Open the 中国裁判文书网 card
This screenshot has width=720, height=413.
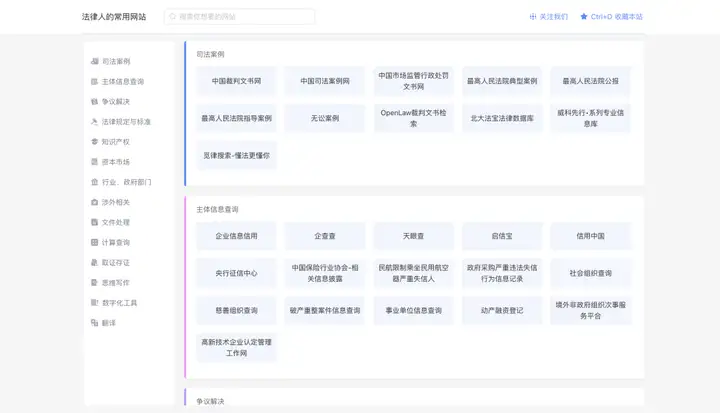pos(236,81)
